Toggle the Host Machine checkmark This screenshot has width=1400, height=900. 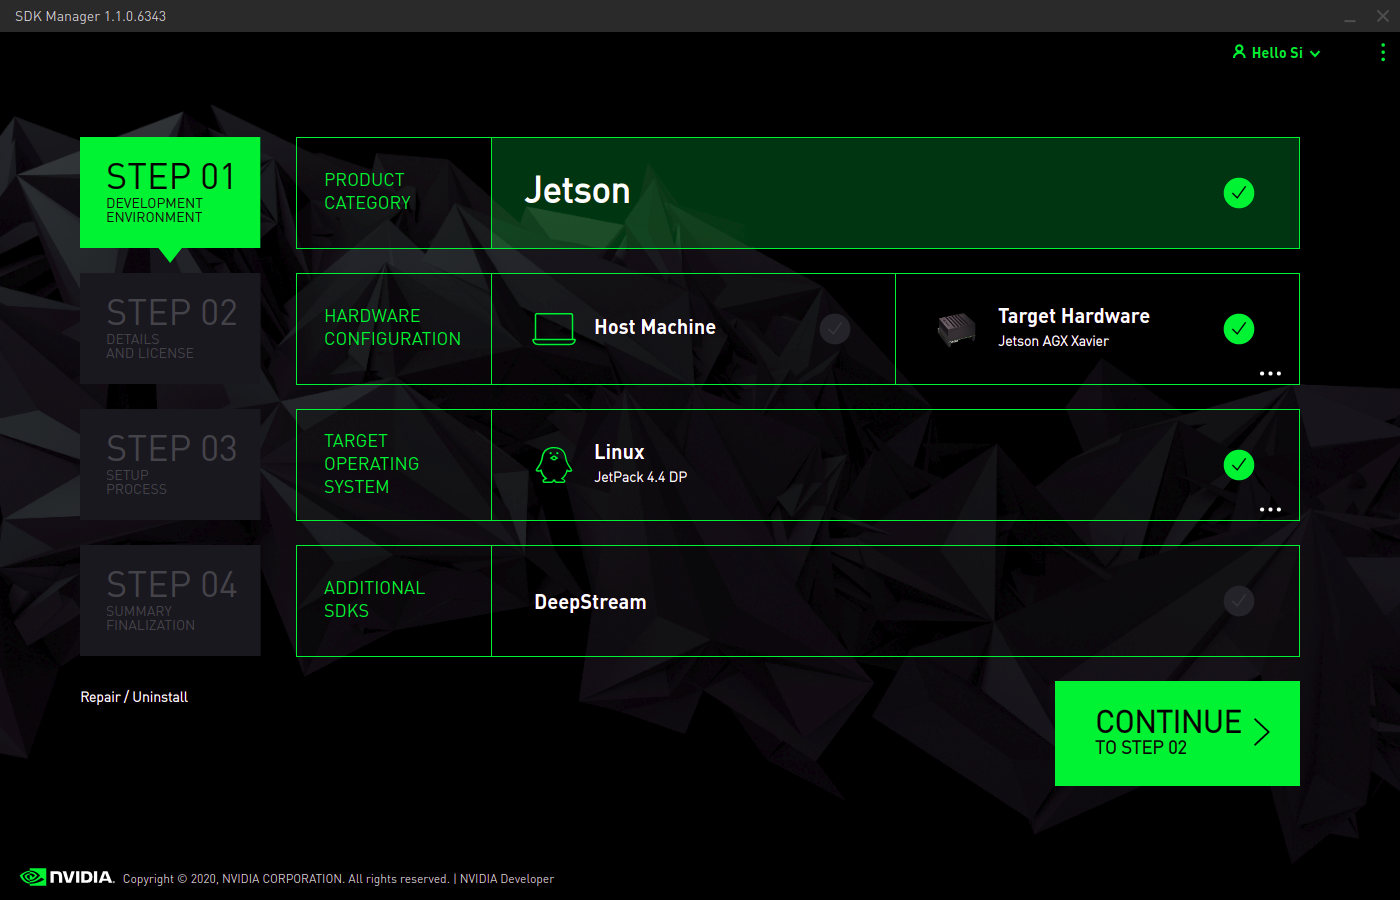[x=835, y=329]
